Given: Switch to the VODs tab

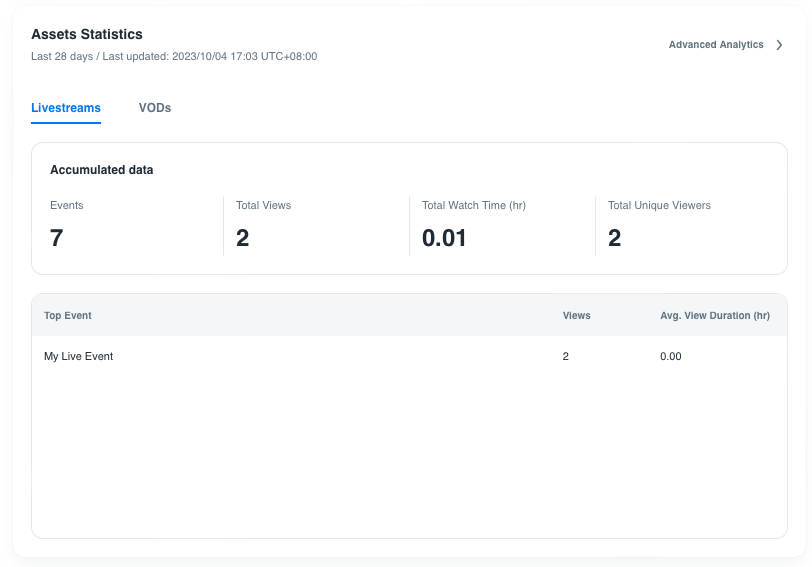Looking at the screenshot, I should point(155,108).
